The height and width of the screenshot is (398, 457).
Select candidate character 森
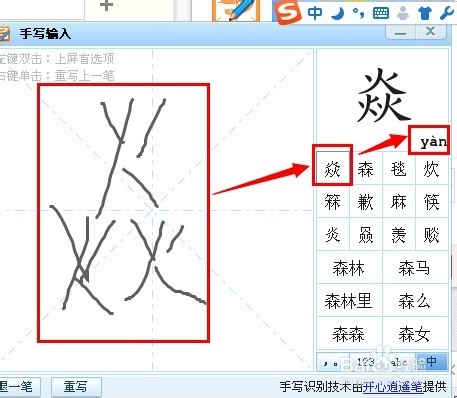tap(365, 169)
